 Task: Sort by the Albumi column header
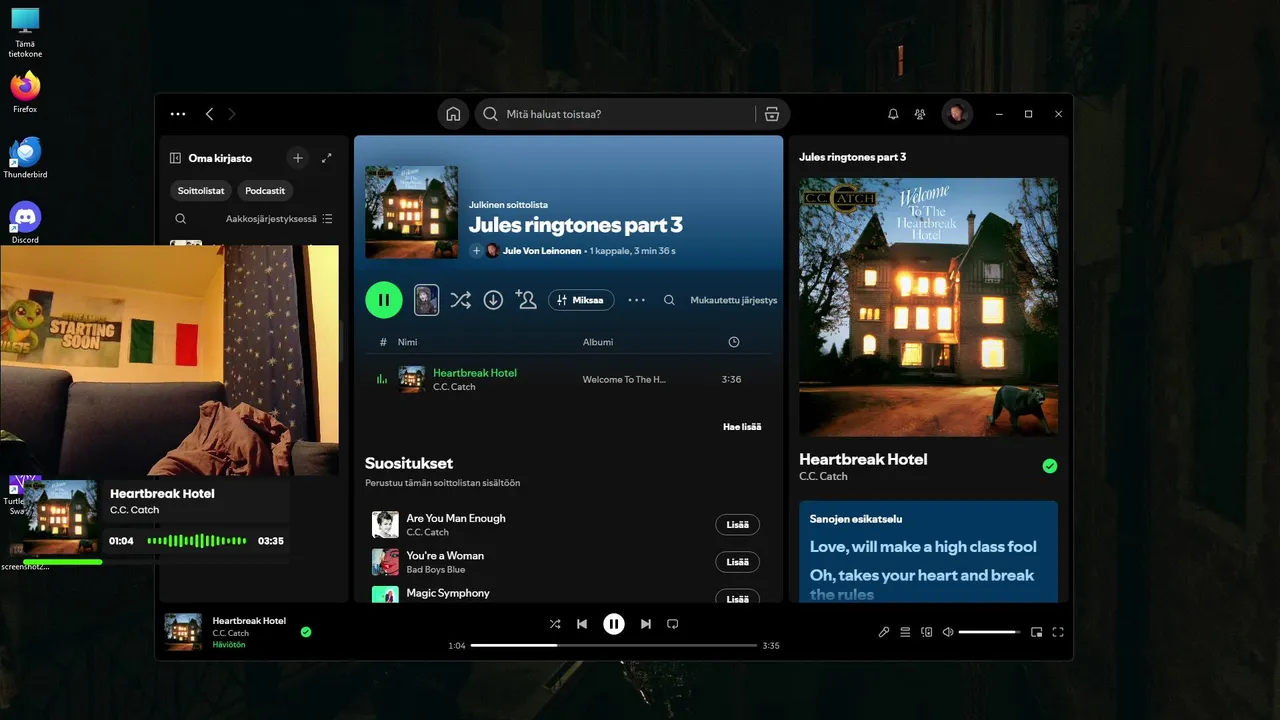[598, 342]
